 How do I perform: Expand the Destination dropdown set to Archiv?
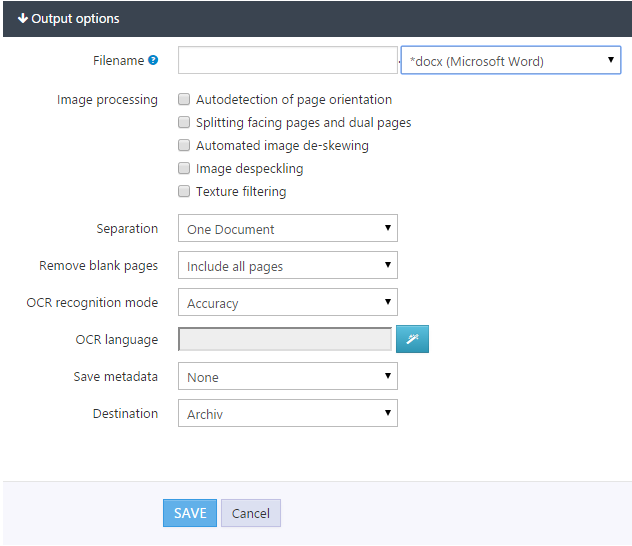(x=287, y=414)
